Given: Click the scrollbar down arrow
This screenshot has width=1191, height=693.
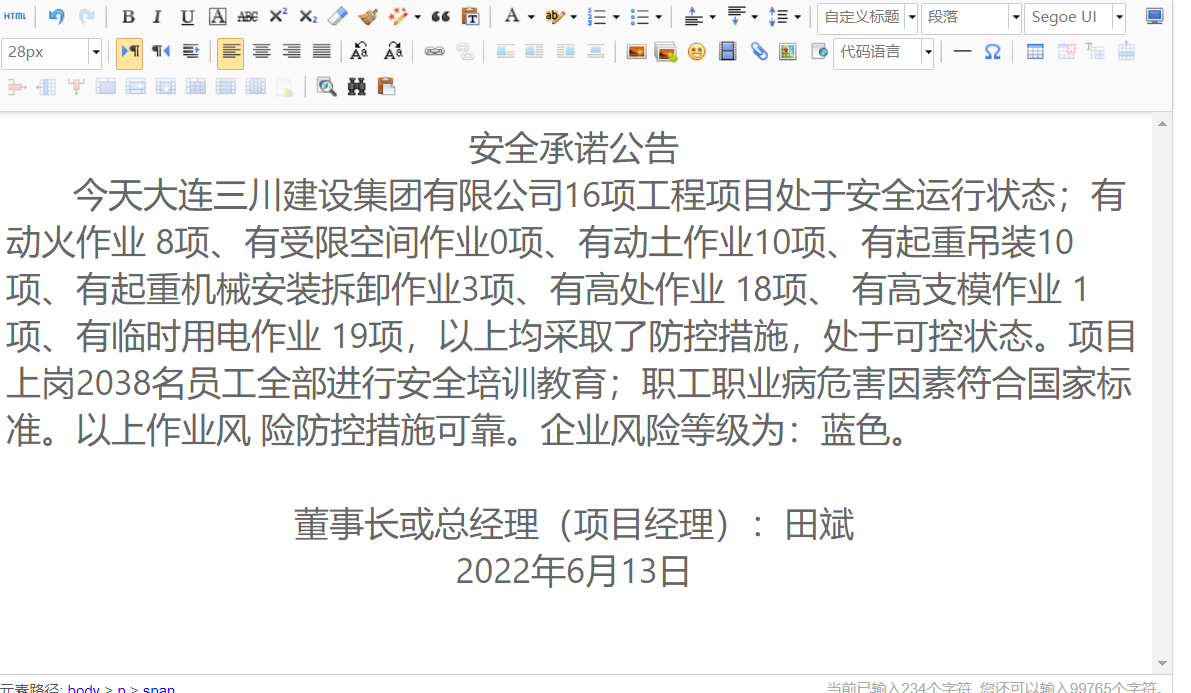Looking at the screenshot, I should coord(1162,663).
